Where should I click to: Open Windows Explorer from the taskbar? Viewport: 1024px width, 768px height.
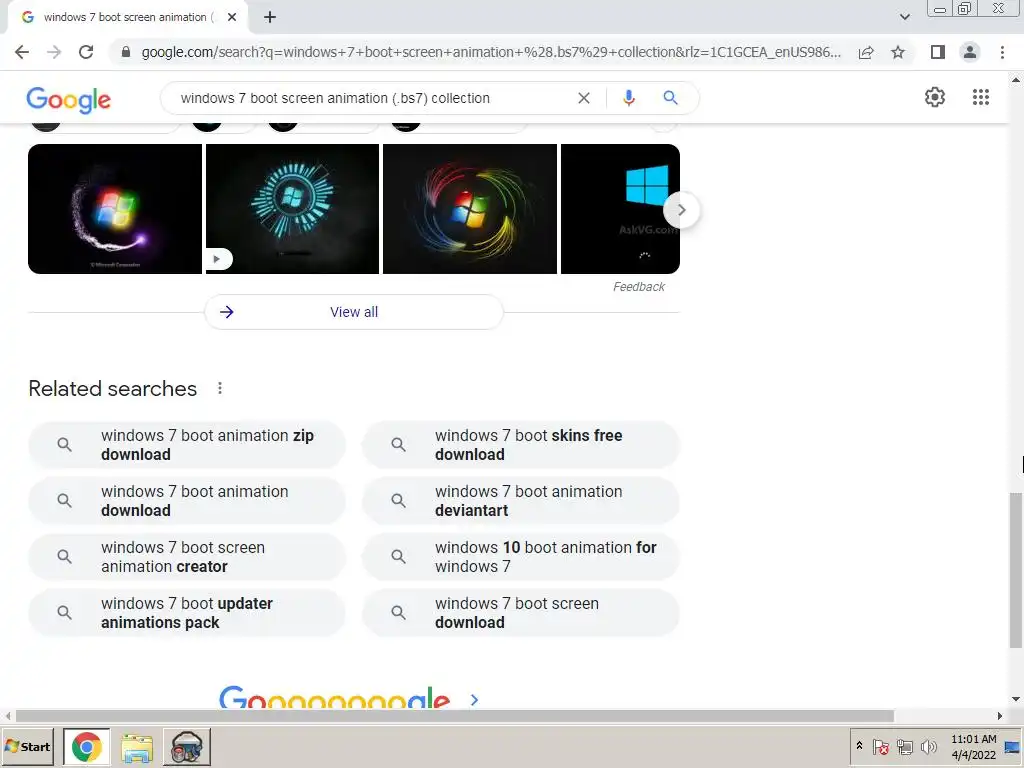(x=136, y=747)
